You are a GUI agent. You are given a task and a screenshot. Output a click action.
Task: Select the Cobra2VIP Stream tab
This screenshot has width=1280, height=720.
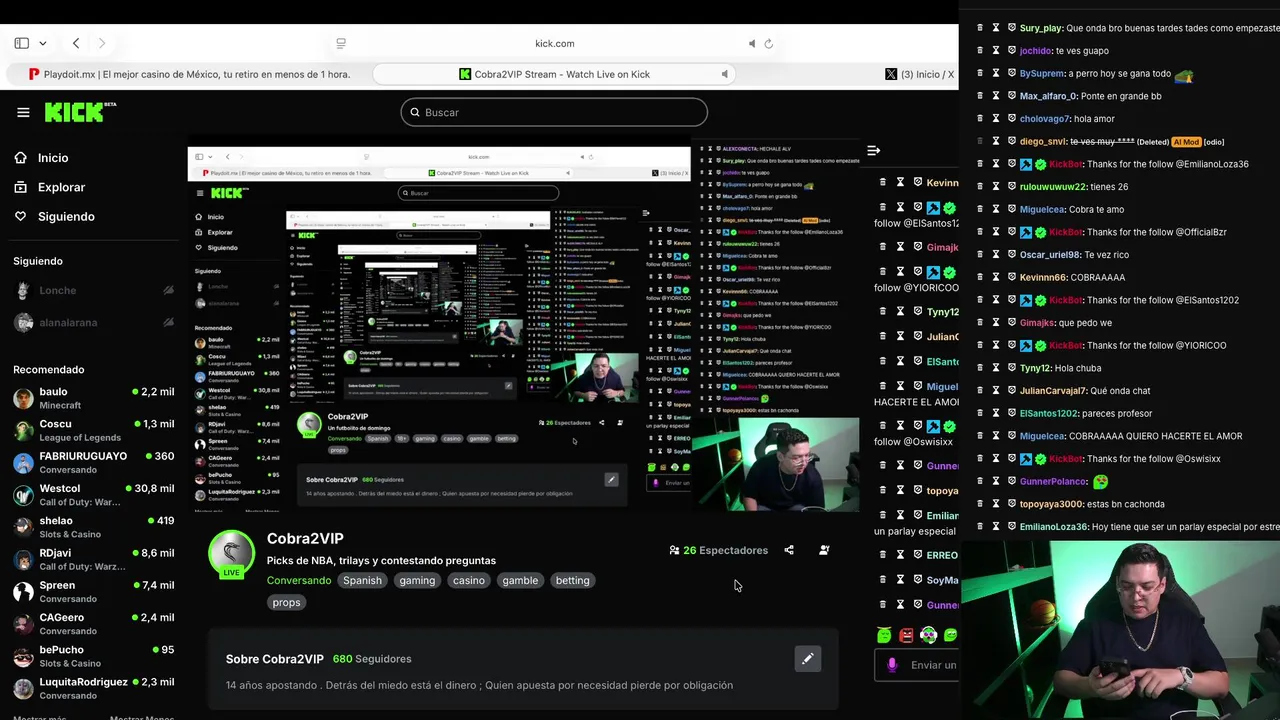554,74
